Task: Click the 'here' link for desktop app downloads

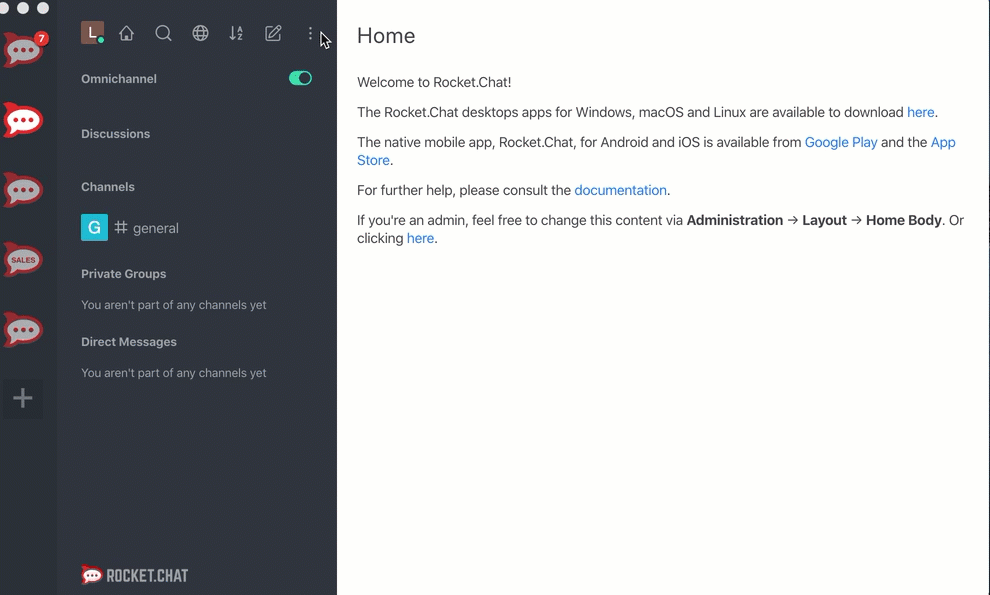Action: pyautogui.click(x=921, y=112)
